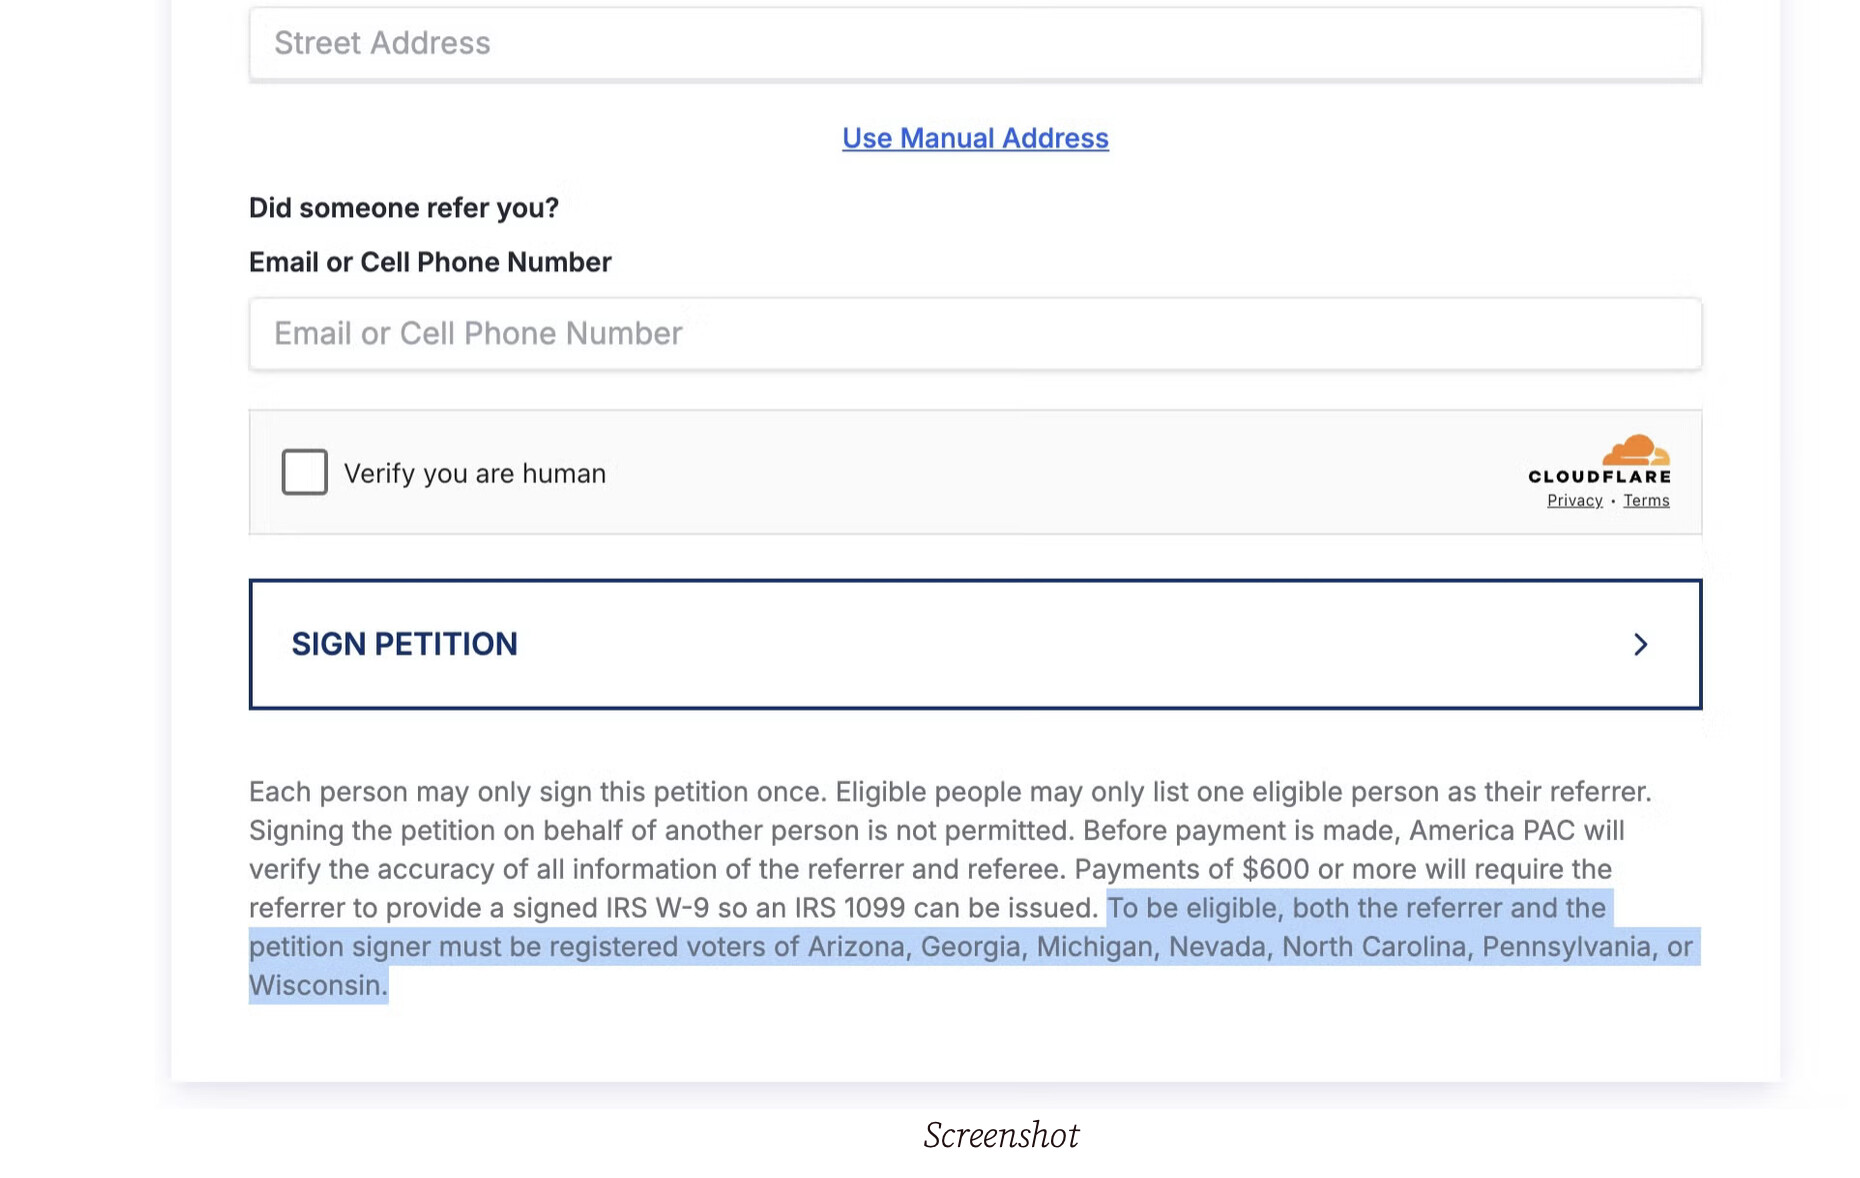The height and width of the screenshot is (1178, 1860).
Task: Click the orange Cloudflare cloud logo
Action: (1636, 449)
